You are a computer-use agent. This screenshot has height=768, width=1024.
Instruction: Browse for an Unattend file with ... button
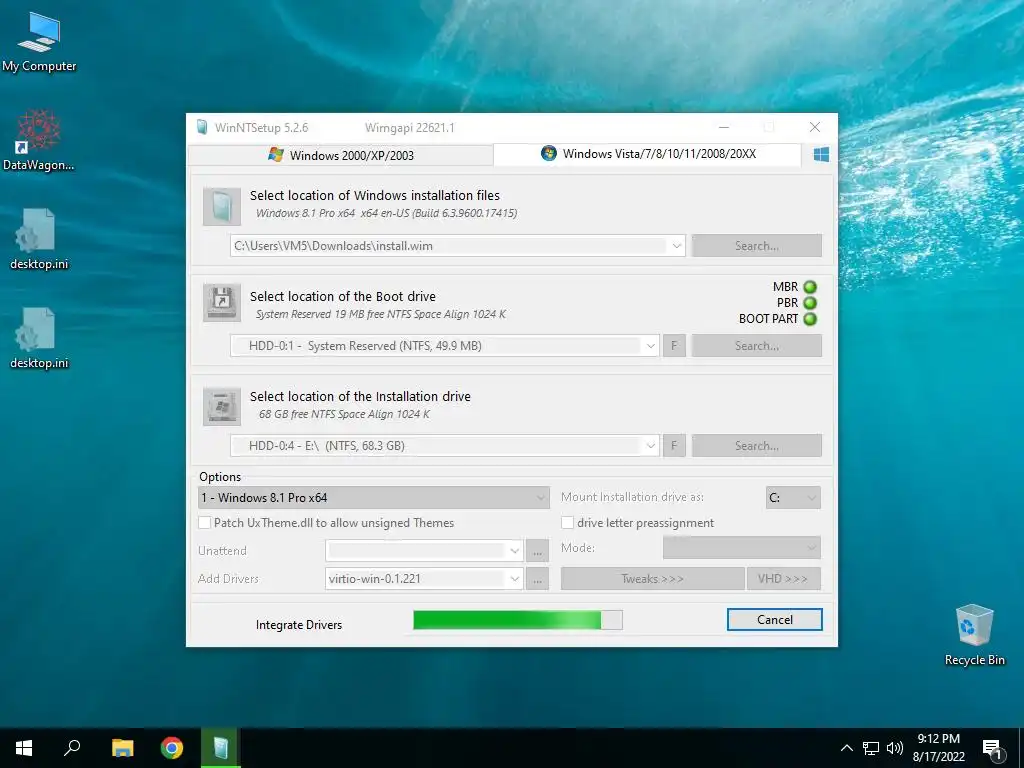(537, 551)
